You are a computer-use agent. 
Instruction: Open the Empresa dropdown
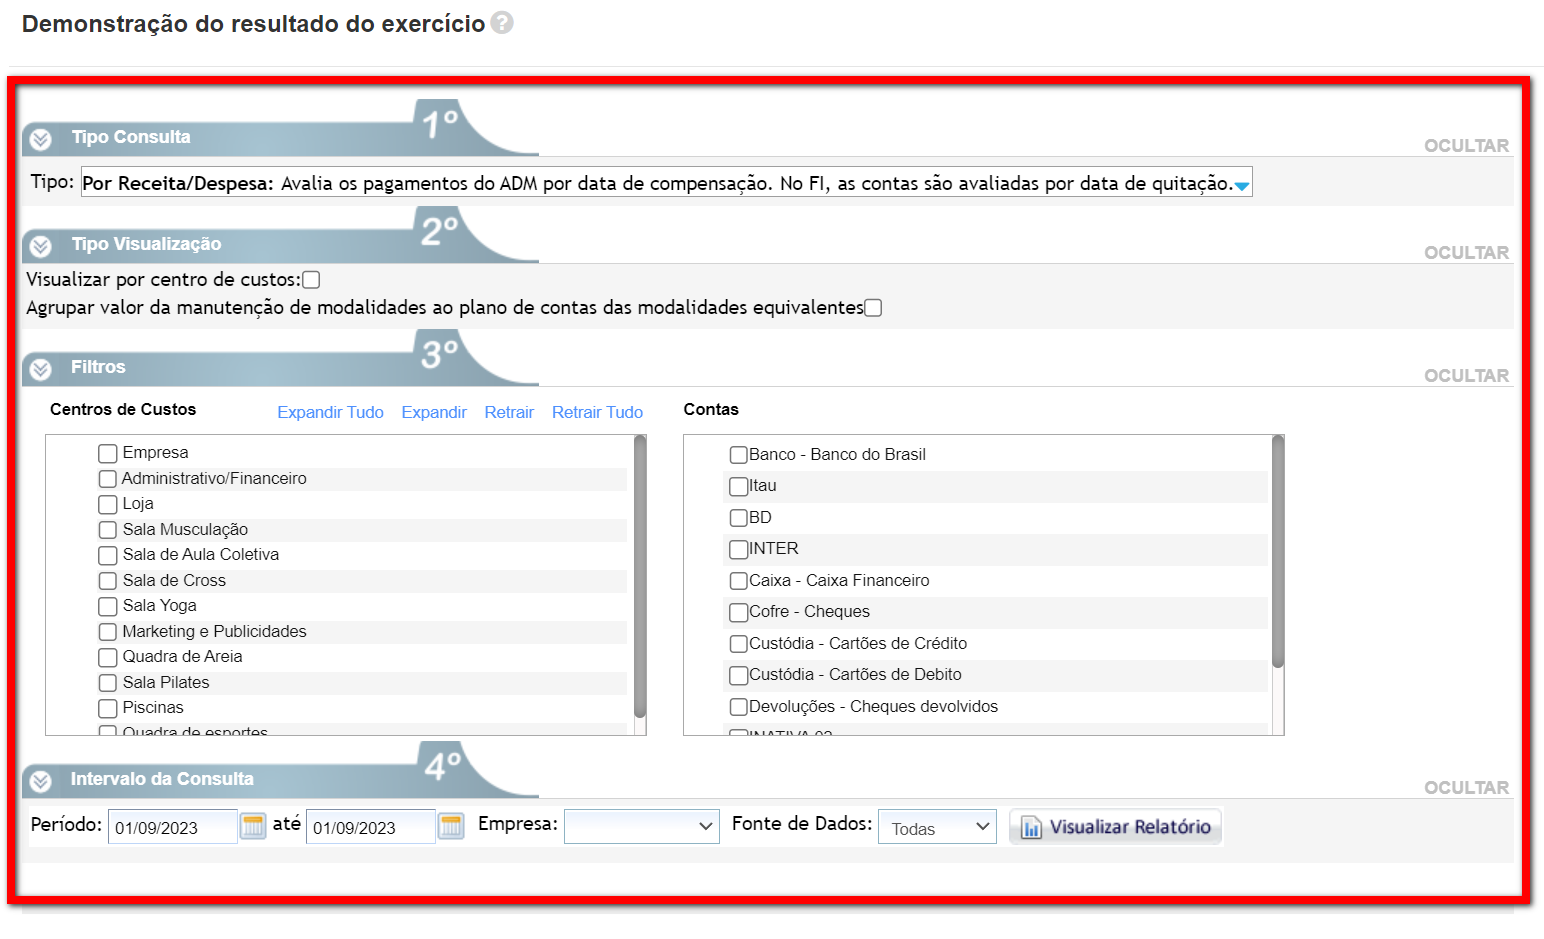[641, 826]
